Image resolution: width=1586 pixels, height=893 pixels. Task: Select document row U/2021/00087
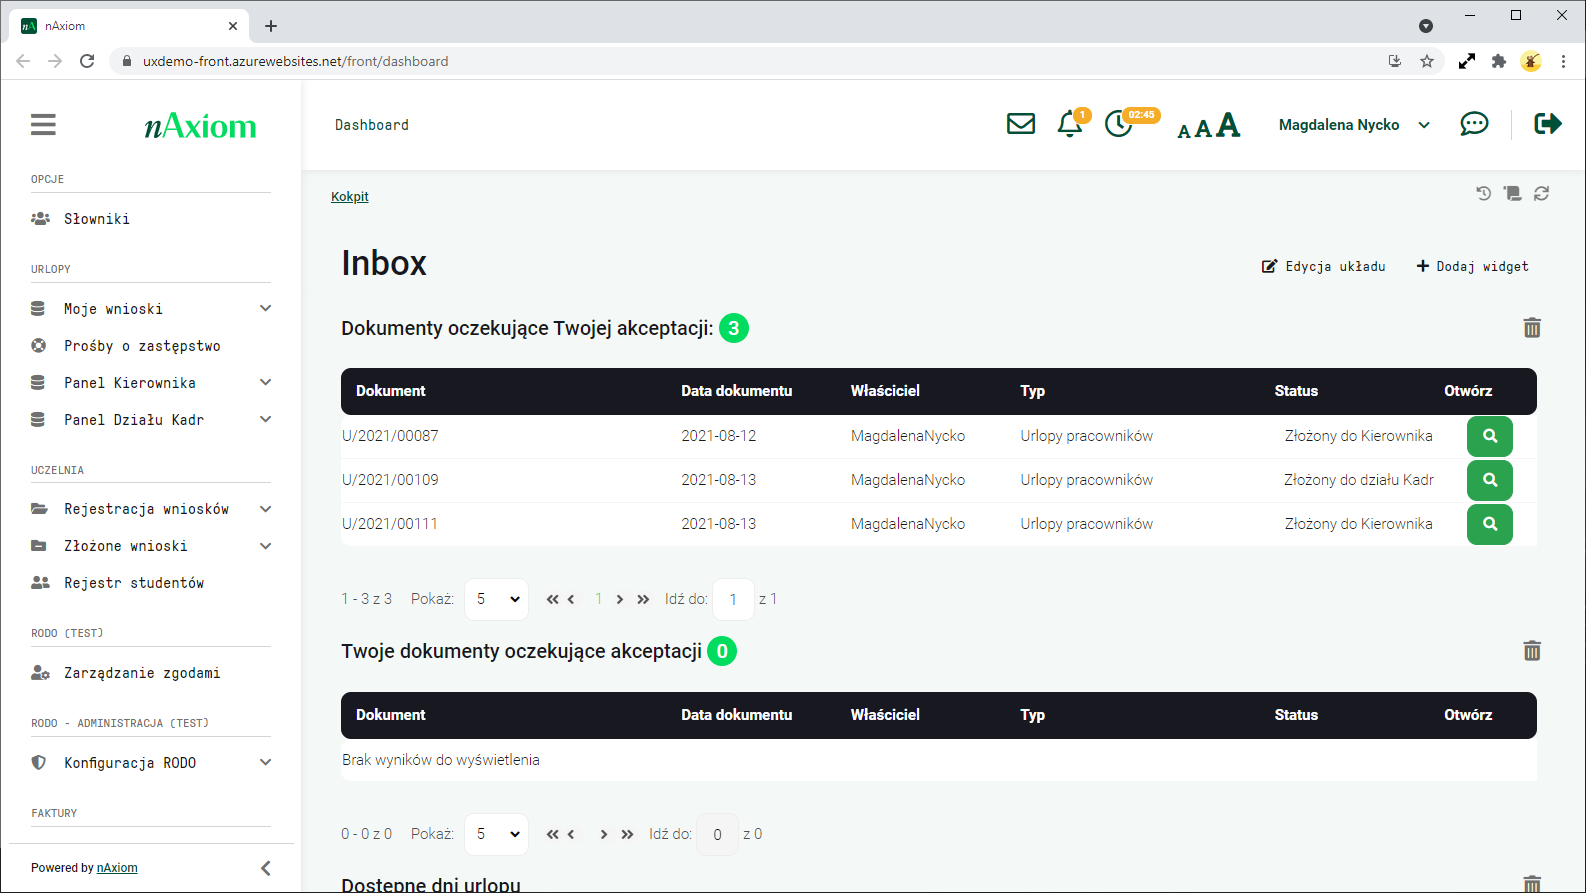coord(938,436)
